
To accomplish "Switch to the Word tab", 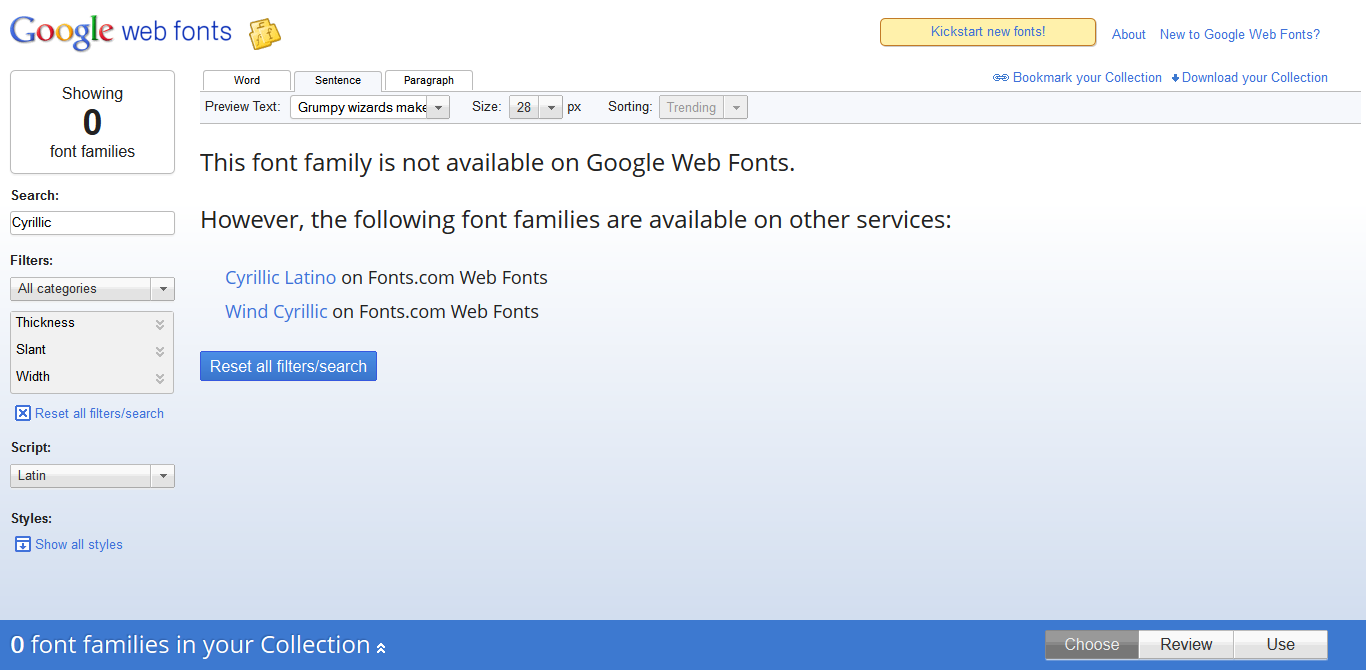I will click(247, 81).
